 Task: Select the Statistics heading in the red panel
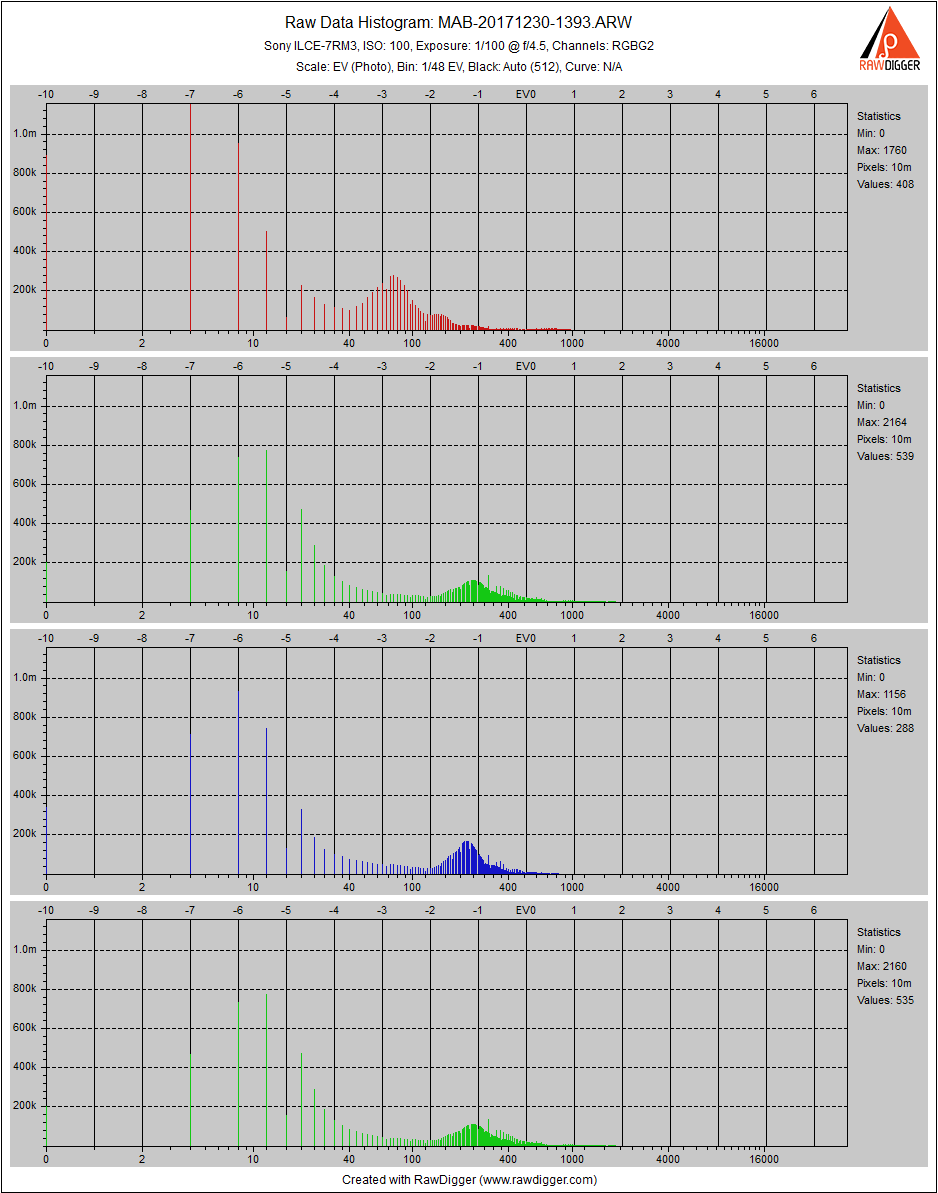coord(878,116)
